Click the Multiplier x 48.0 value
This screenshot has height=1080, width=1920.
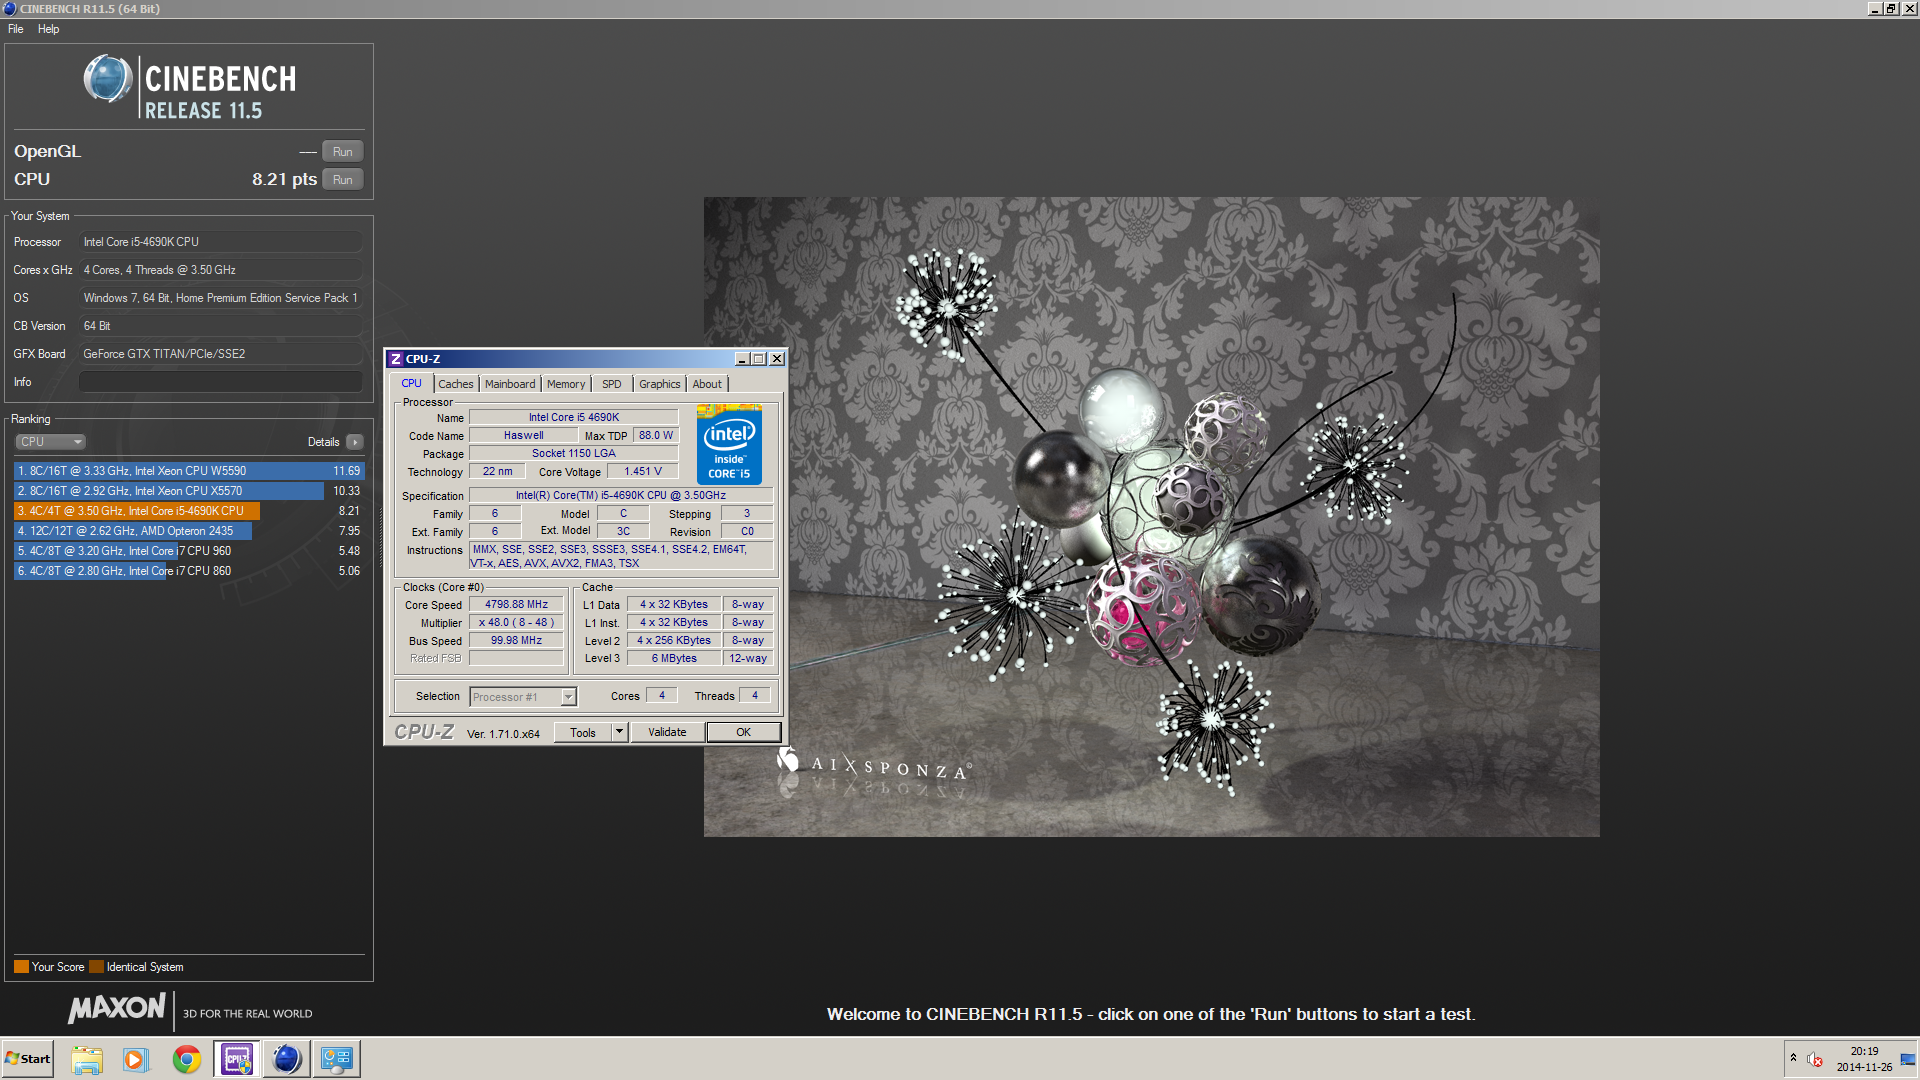(516, 623)
